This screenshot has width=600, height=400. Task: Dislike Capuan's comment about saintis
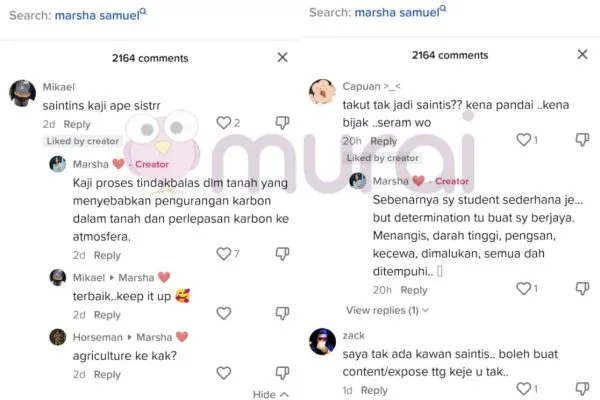point(582,140)
